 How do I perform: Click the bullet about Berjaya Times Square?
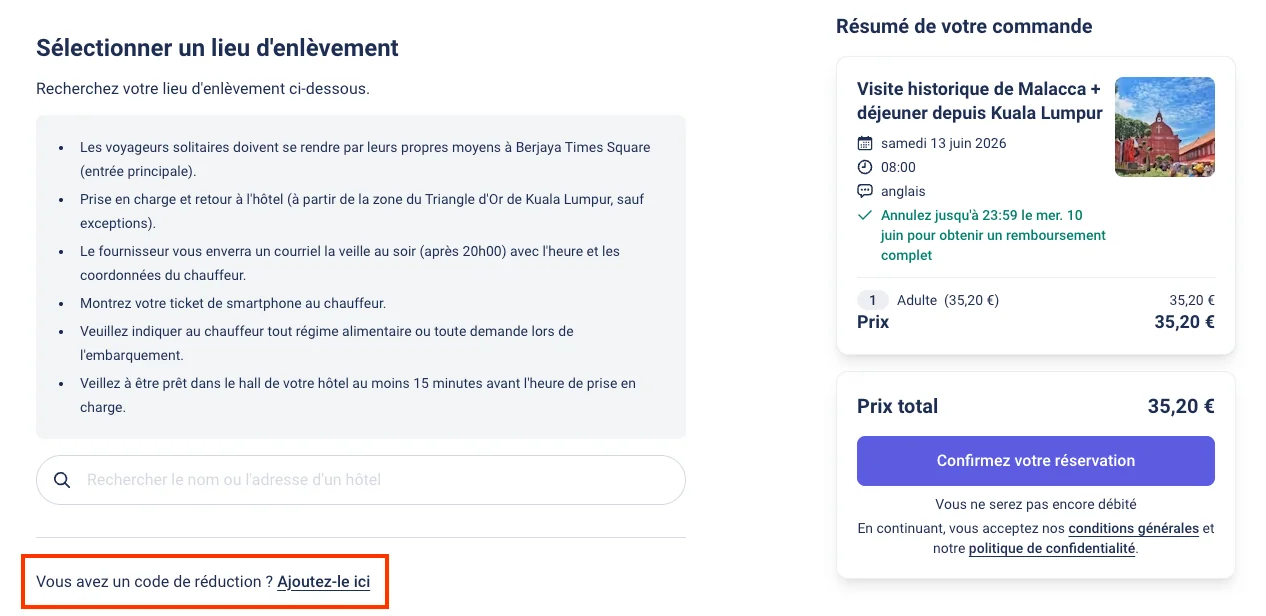(x=365, y=159)
